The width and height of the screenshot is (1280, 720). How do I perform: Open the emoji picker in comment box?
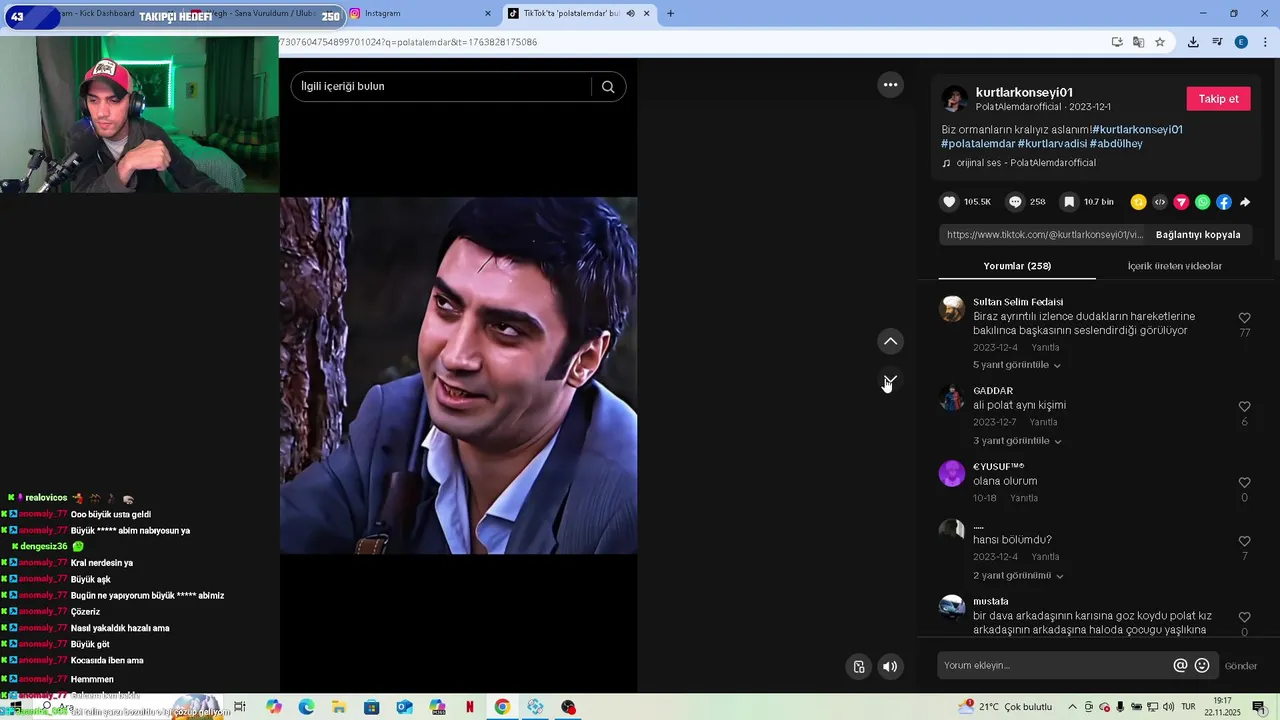(x=1202, y=665)
